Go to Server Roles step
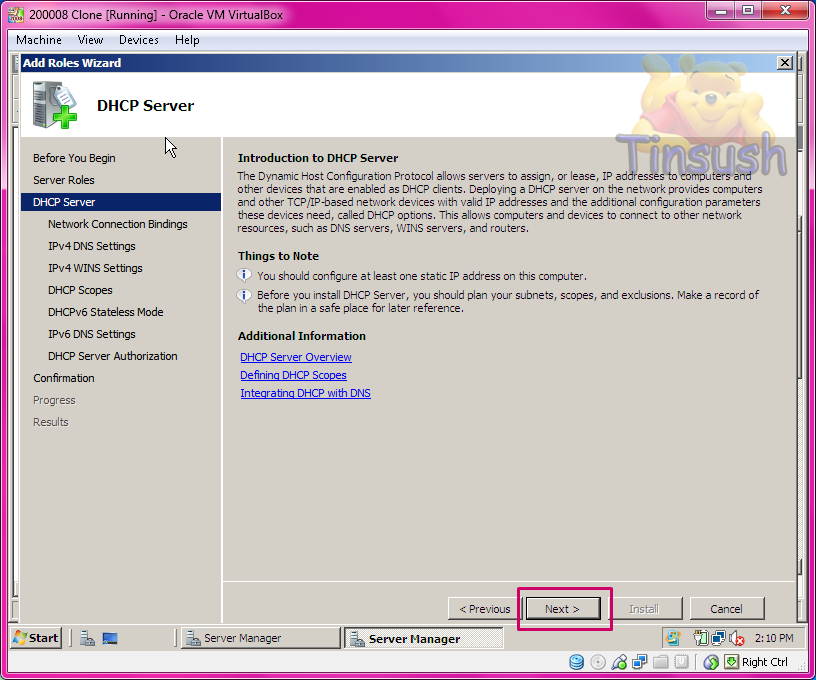Viewport: 816px width, 680px height. 64,180
